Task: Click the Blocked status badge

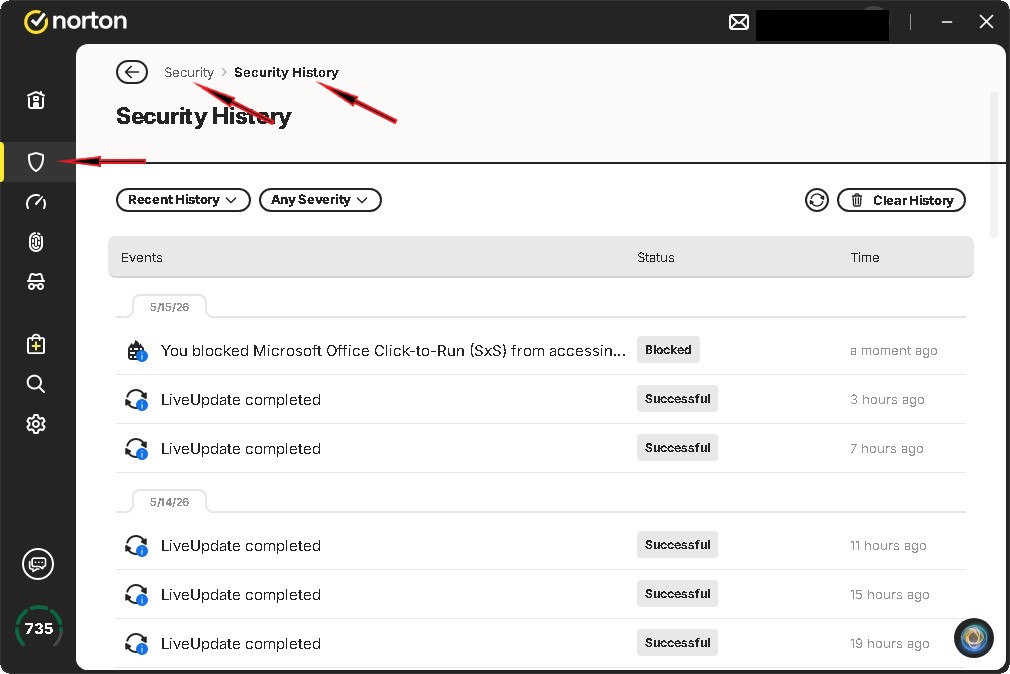Action: point(668,350)
